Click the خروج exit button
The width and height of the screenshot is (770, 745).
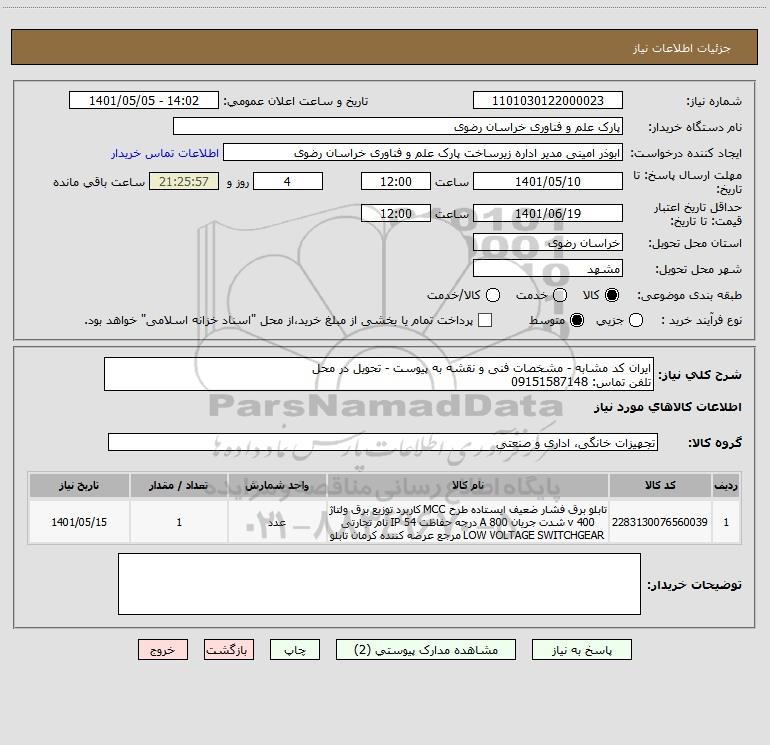[x=163, y=650]
